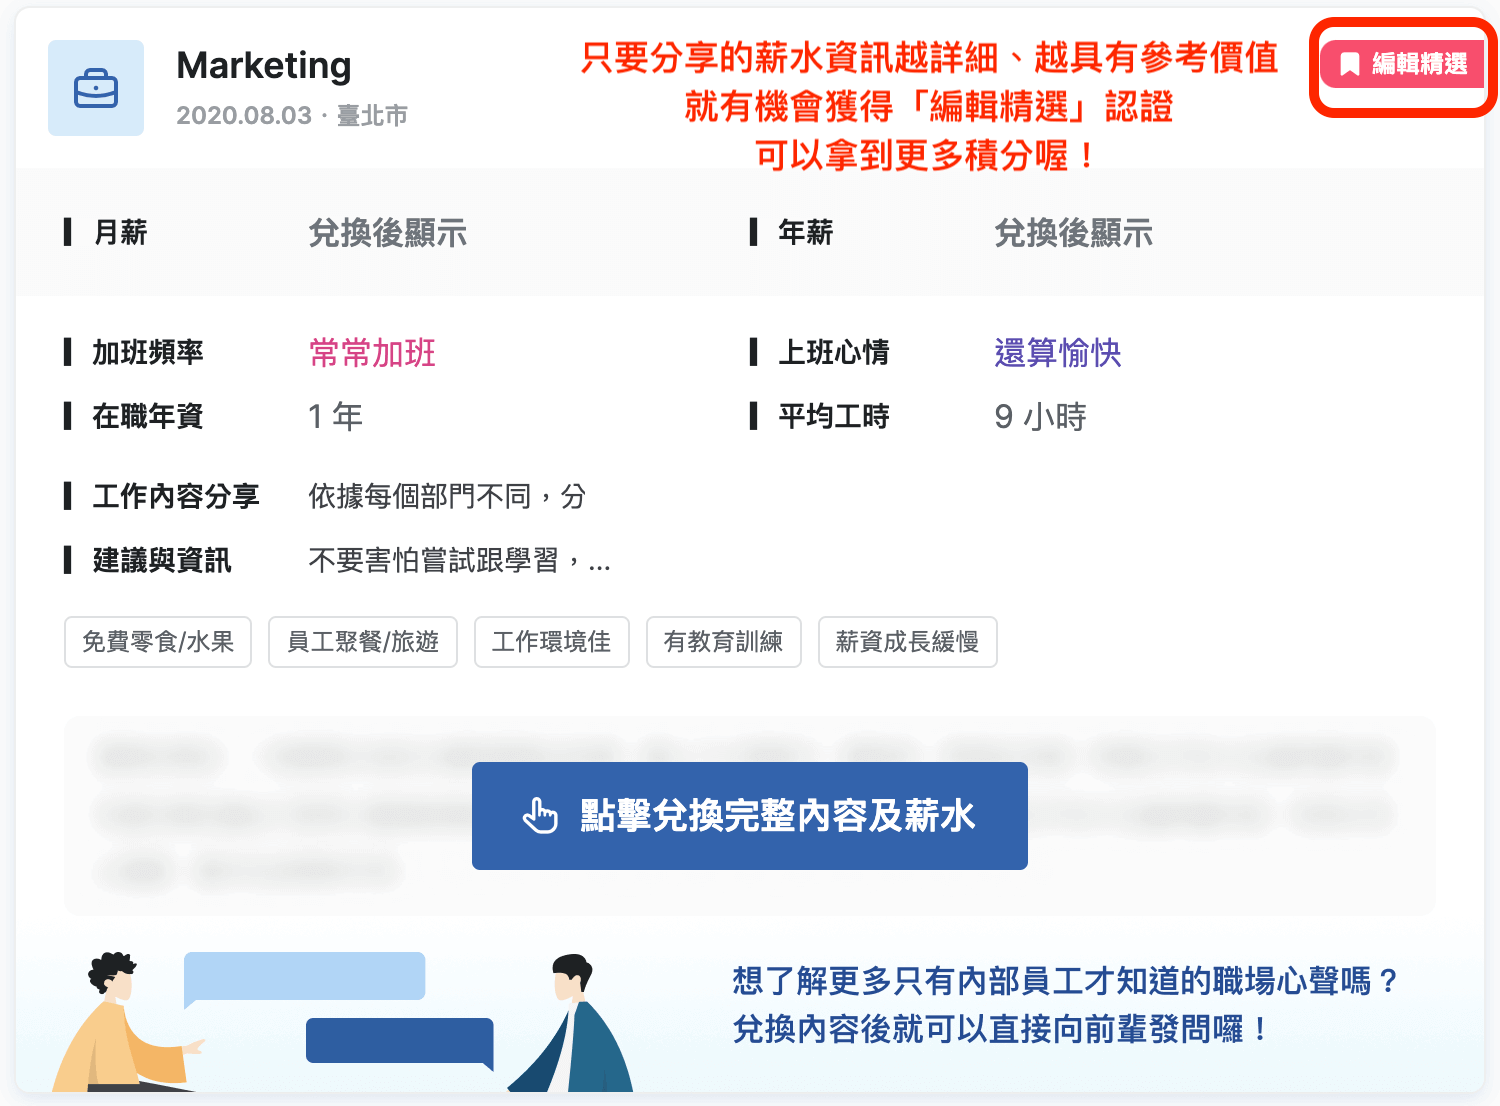This screenshot has height=1106, width=1500.
Task: Click the illustration of two people chatting
Action: point(343,1021)
